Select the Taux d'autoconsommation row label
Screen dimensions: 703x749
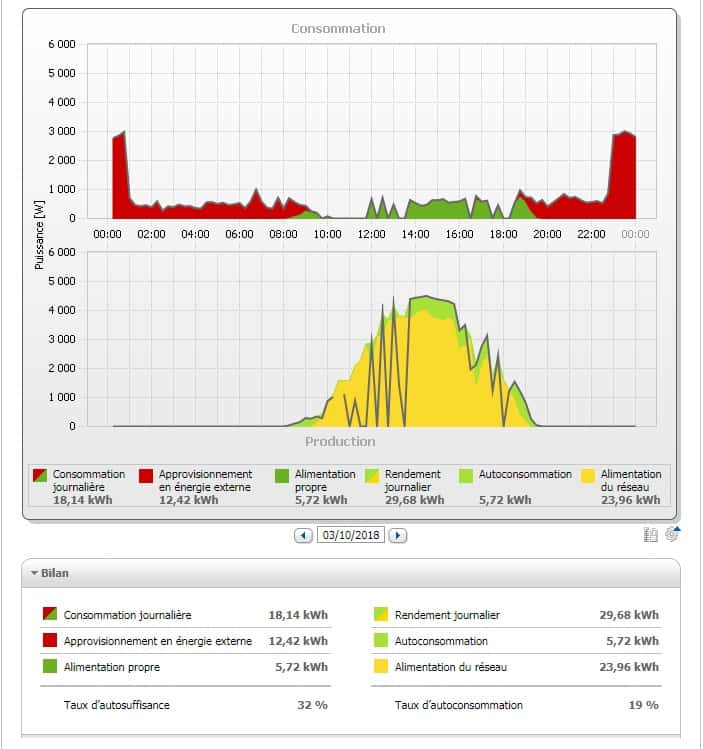[x=459, y=705]
